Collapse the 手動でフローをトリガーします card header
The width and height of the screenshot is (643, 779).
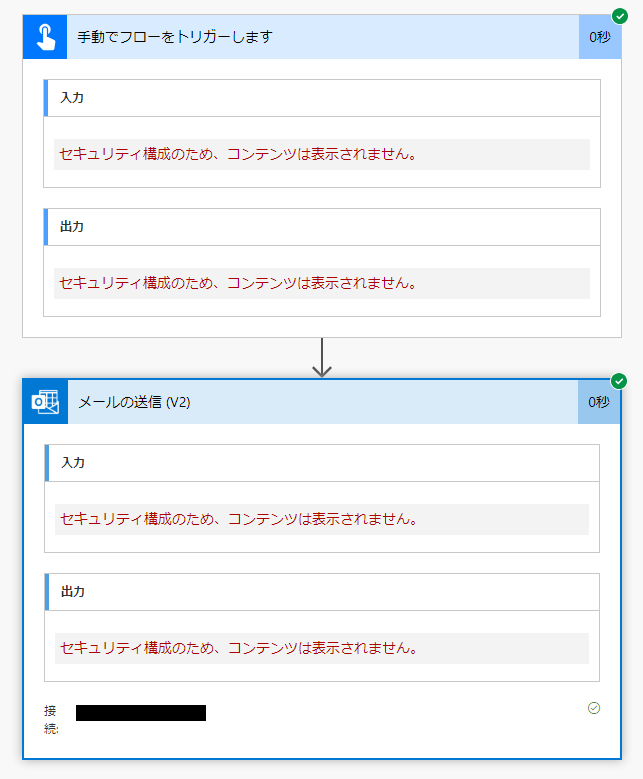click(x=300, y=37)
